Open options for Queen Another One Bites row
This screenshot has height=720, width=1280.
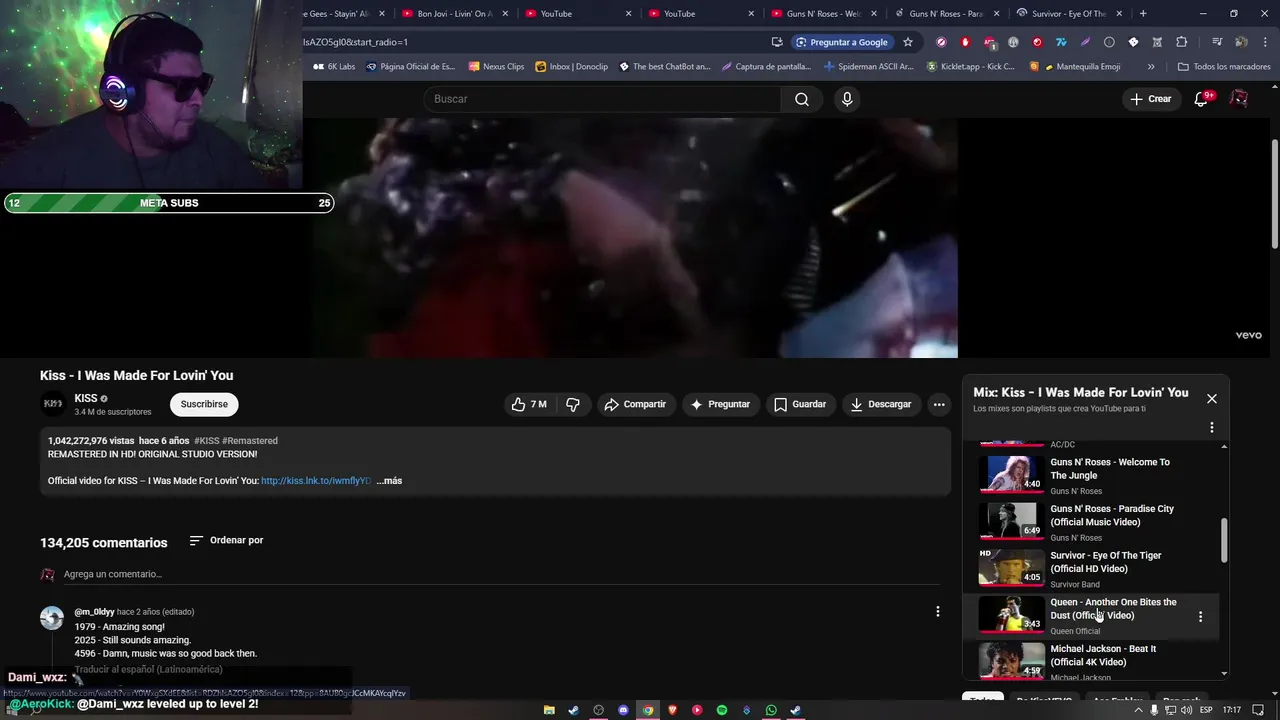click(1200, 616)
